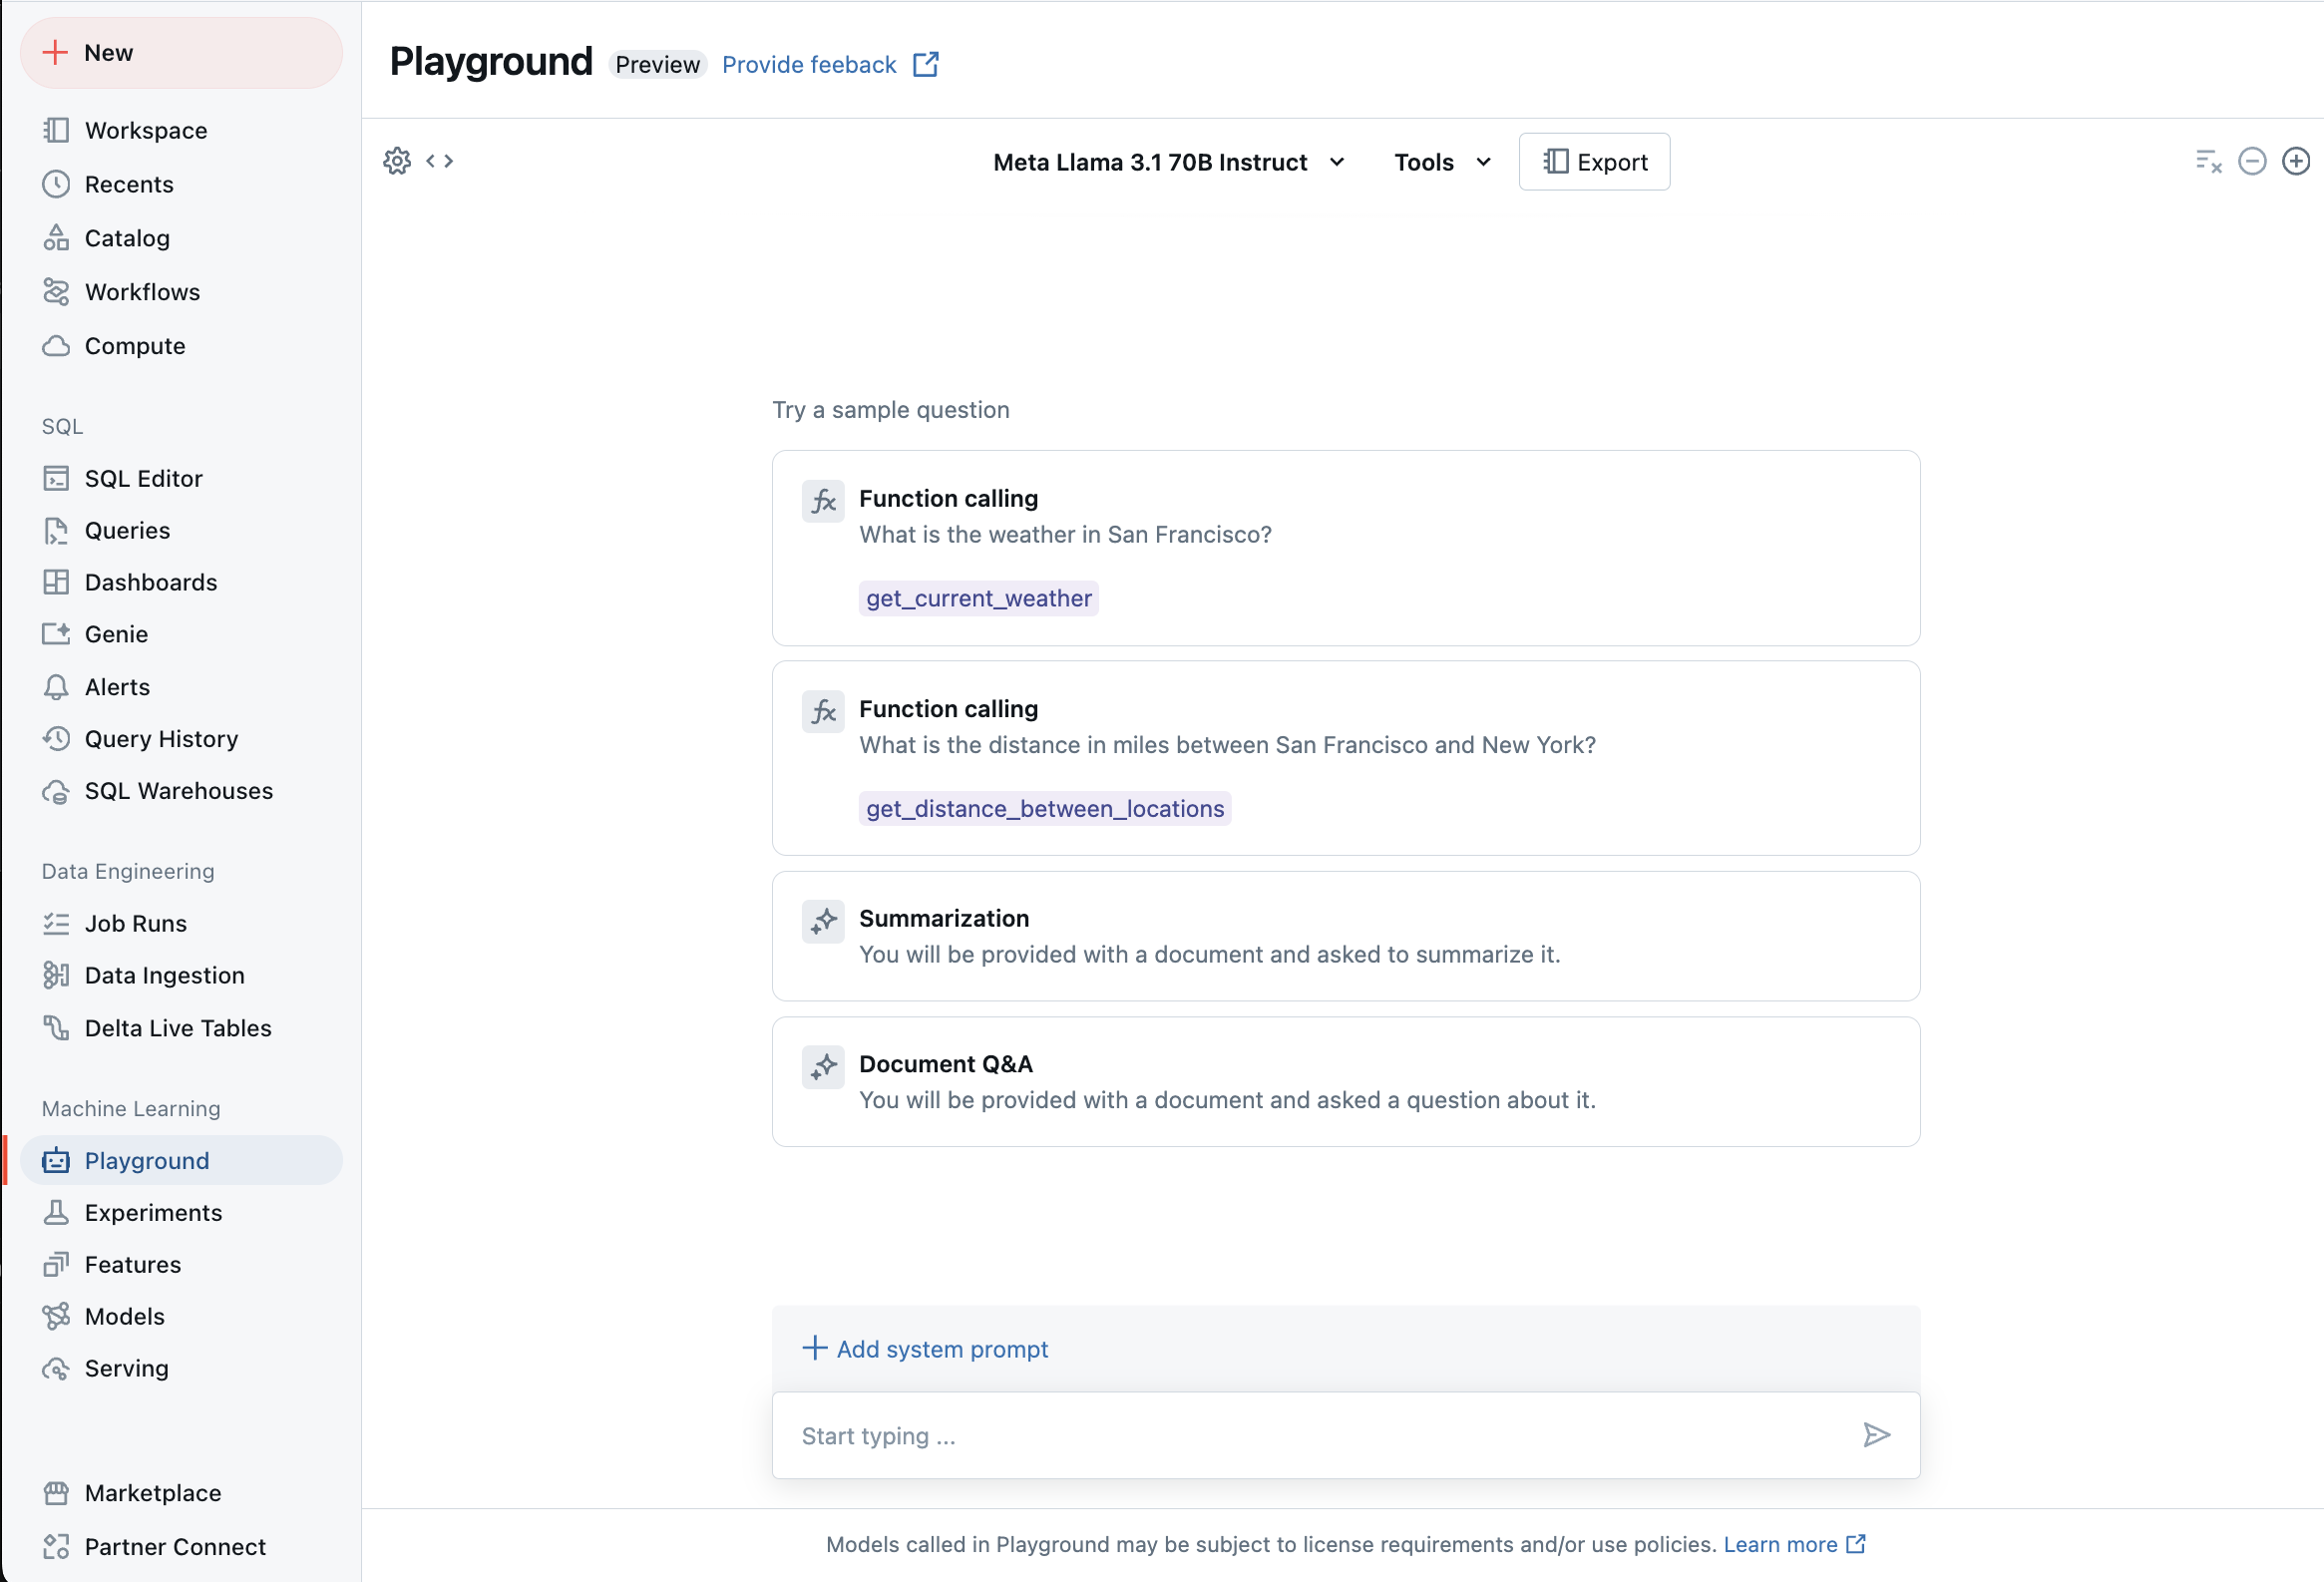Click the Serving sidebar icon

[57, 1369]
